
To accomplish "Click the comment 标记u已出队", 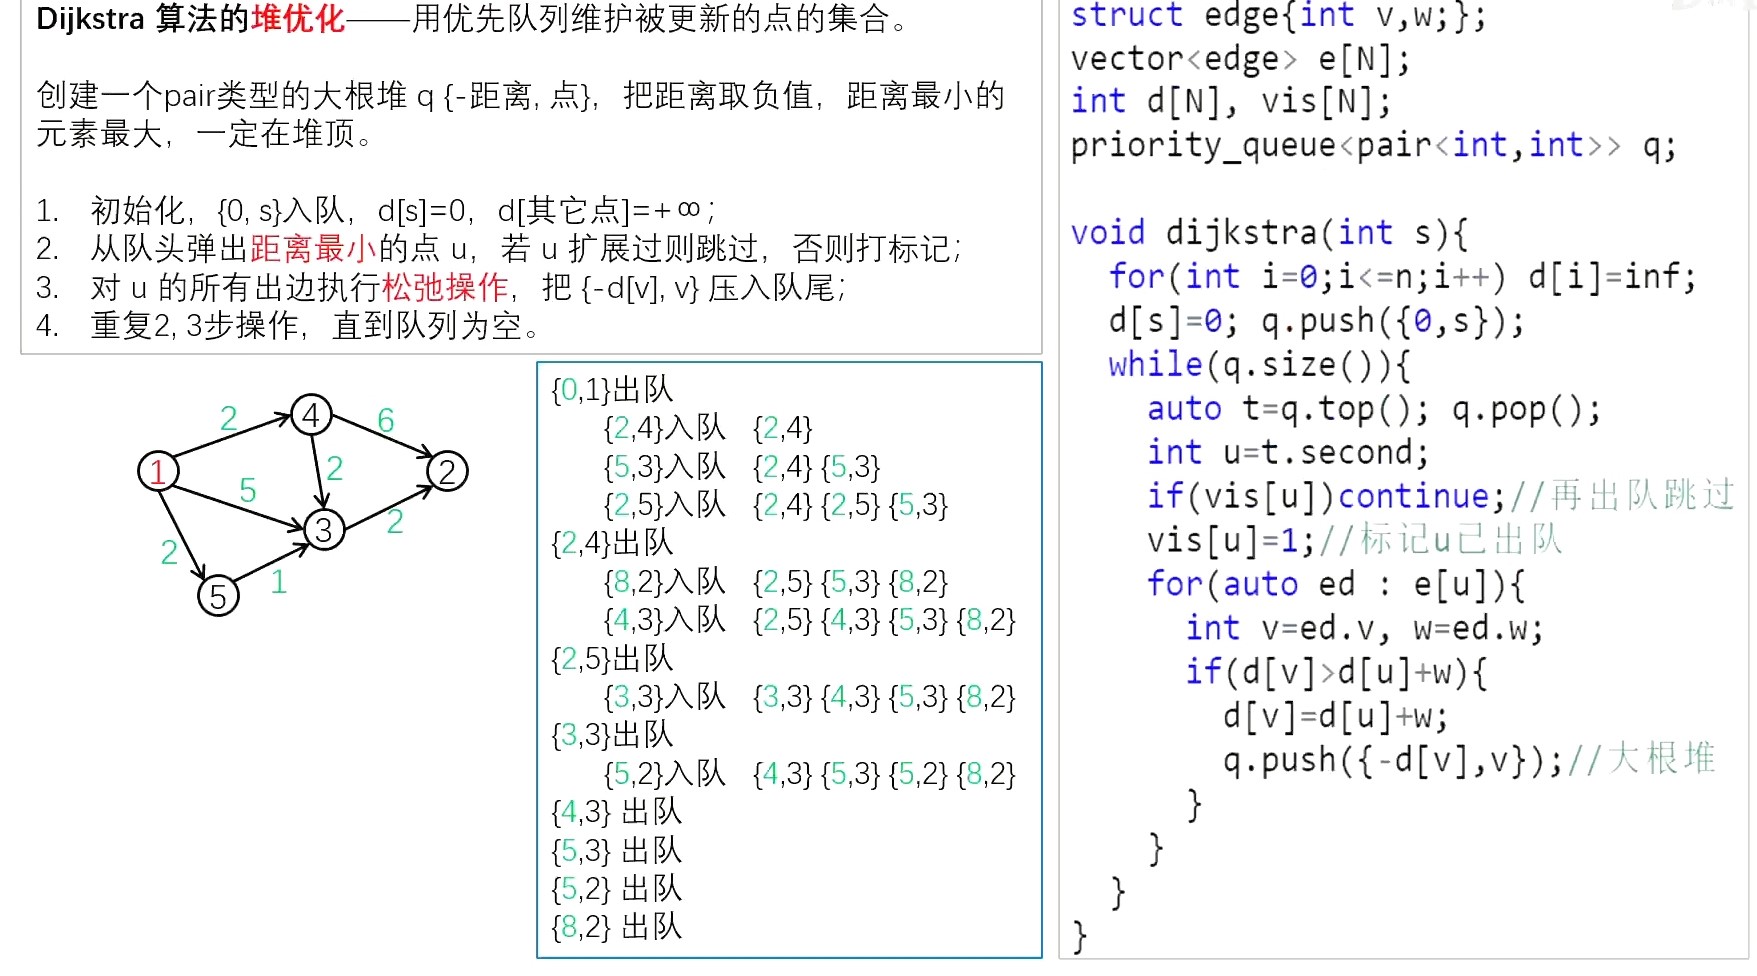I will 1461,540.
